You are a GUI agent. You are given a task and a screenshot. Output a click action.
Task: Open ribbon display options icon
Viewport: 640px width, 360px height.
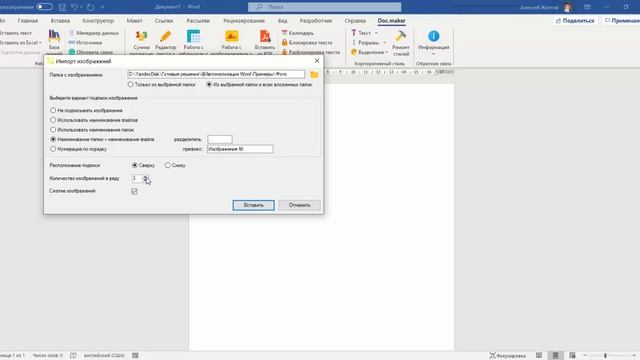click(587, 7)
